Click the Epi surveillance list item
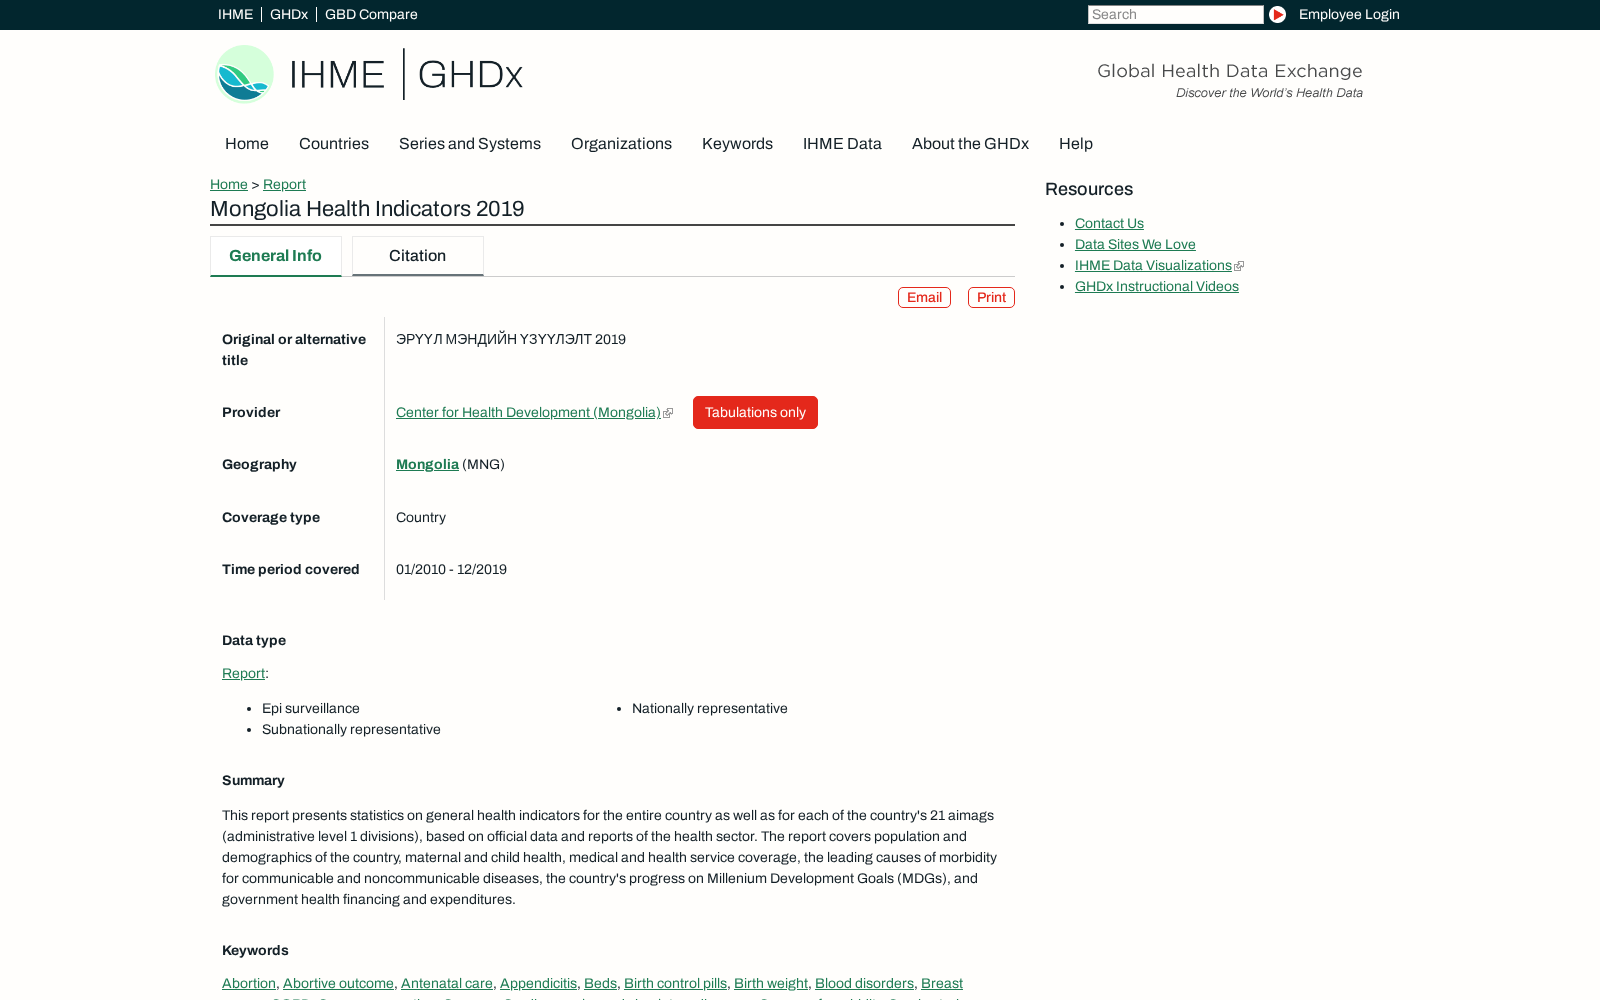Viewport: 1600px width, 1000px height. click(x=311, y=708)
